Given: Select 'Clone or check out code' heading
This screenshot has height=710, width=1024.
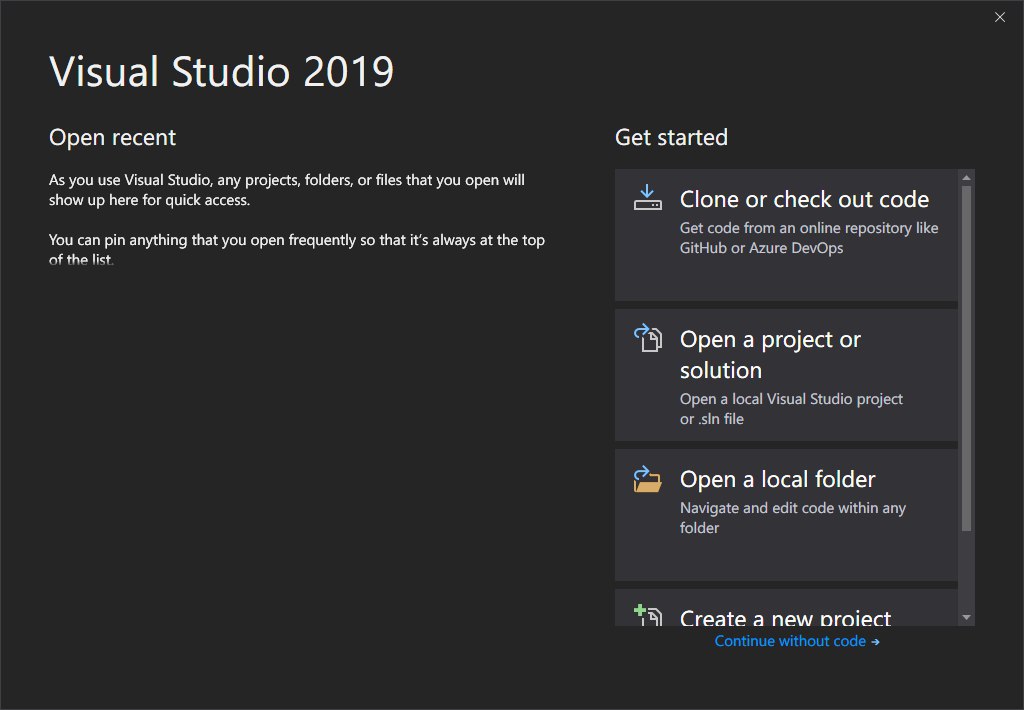Looking at the screenshot, I should (804, 199).
